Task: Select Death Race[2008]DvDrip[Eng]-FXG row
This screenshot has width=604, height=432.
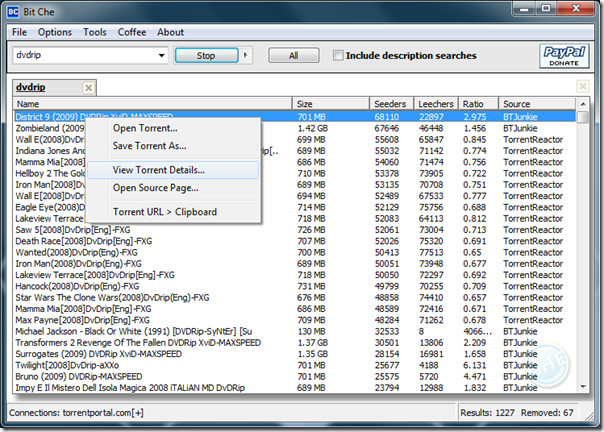Action: tap(295, 241)
